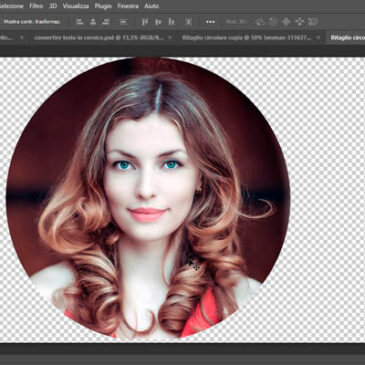Select the 3D orbit rotate mode icon
Viewport: 365px width, 365px height.
260,22
